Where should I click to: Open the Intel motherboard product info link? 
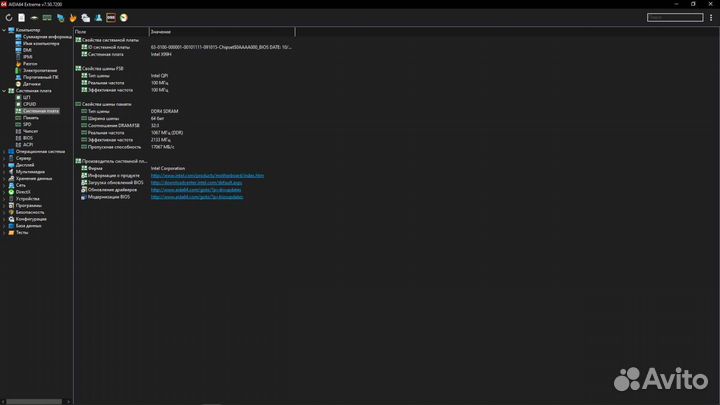click(x=207, y=175)
